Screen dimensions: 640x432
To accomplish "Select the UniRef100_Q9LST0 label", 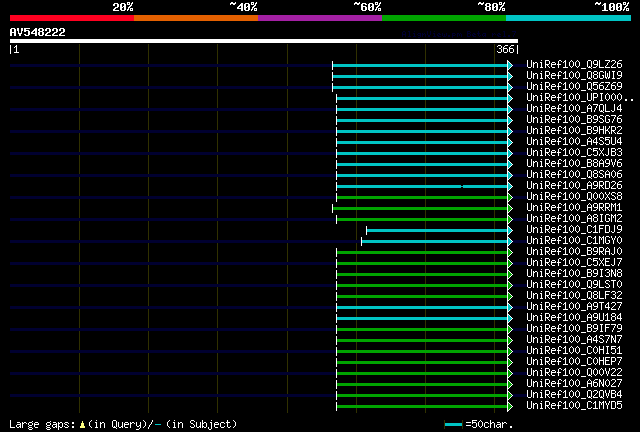I will point(574,285).
